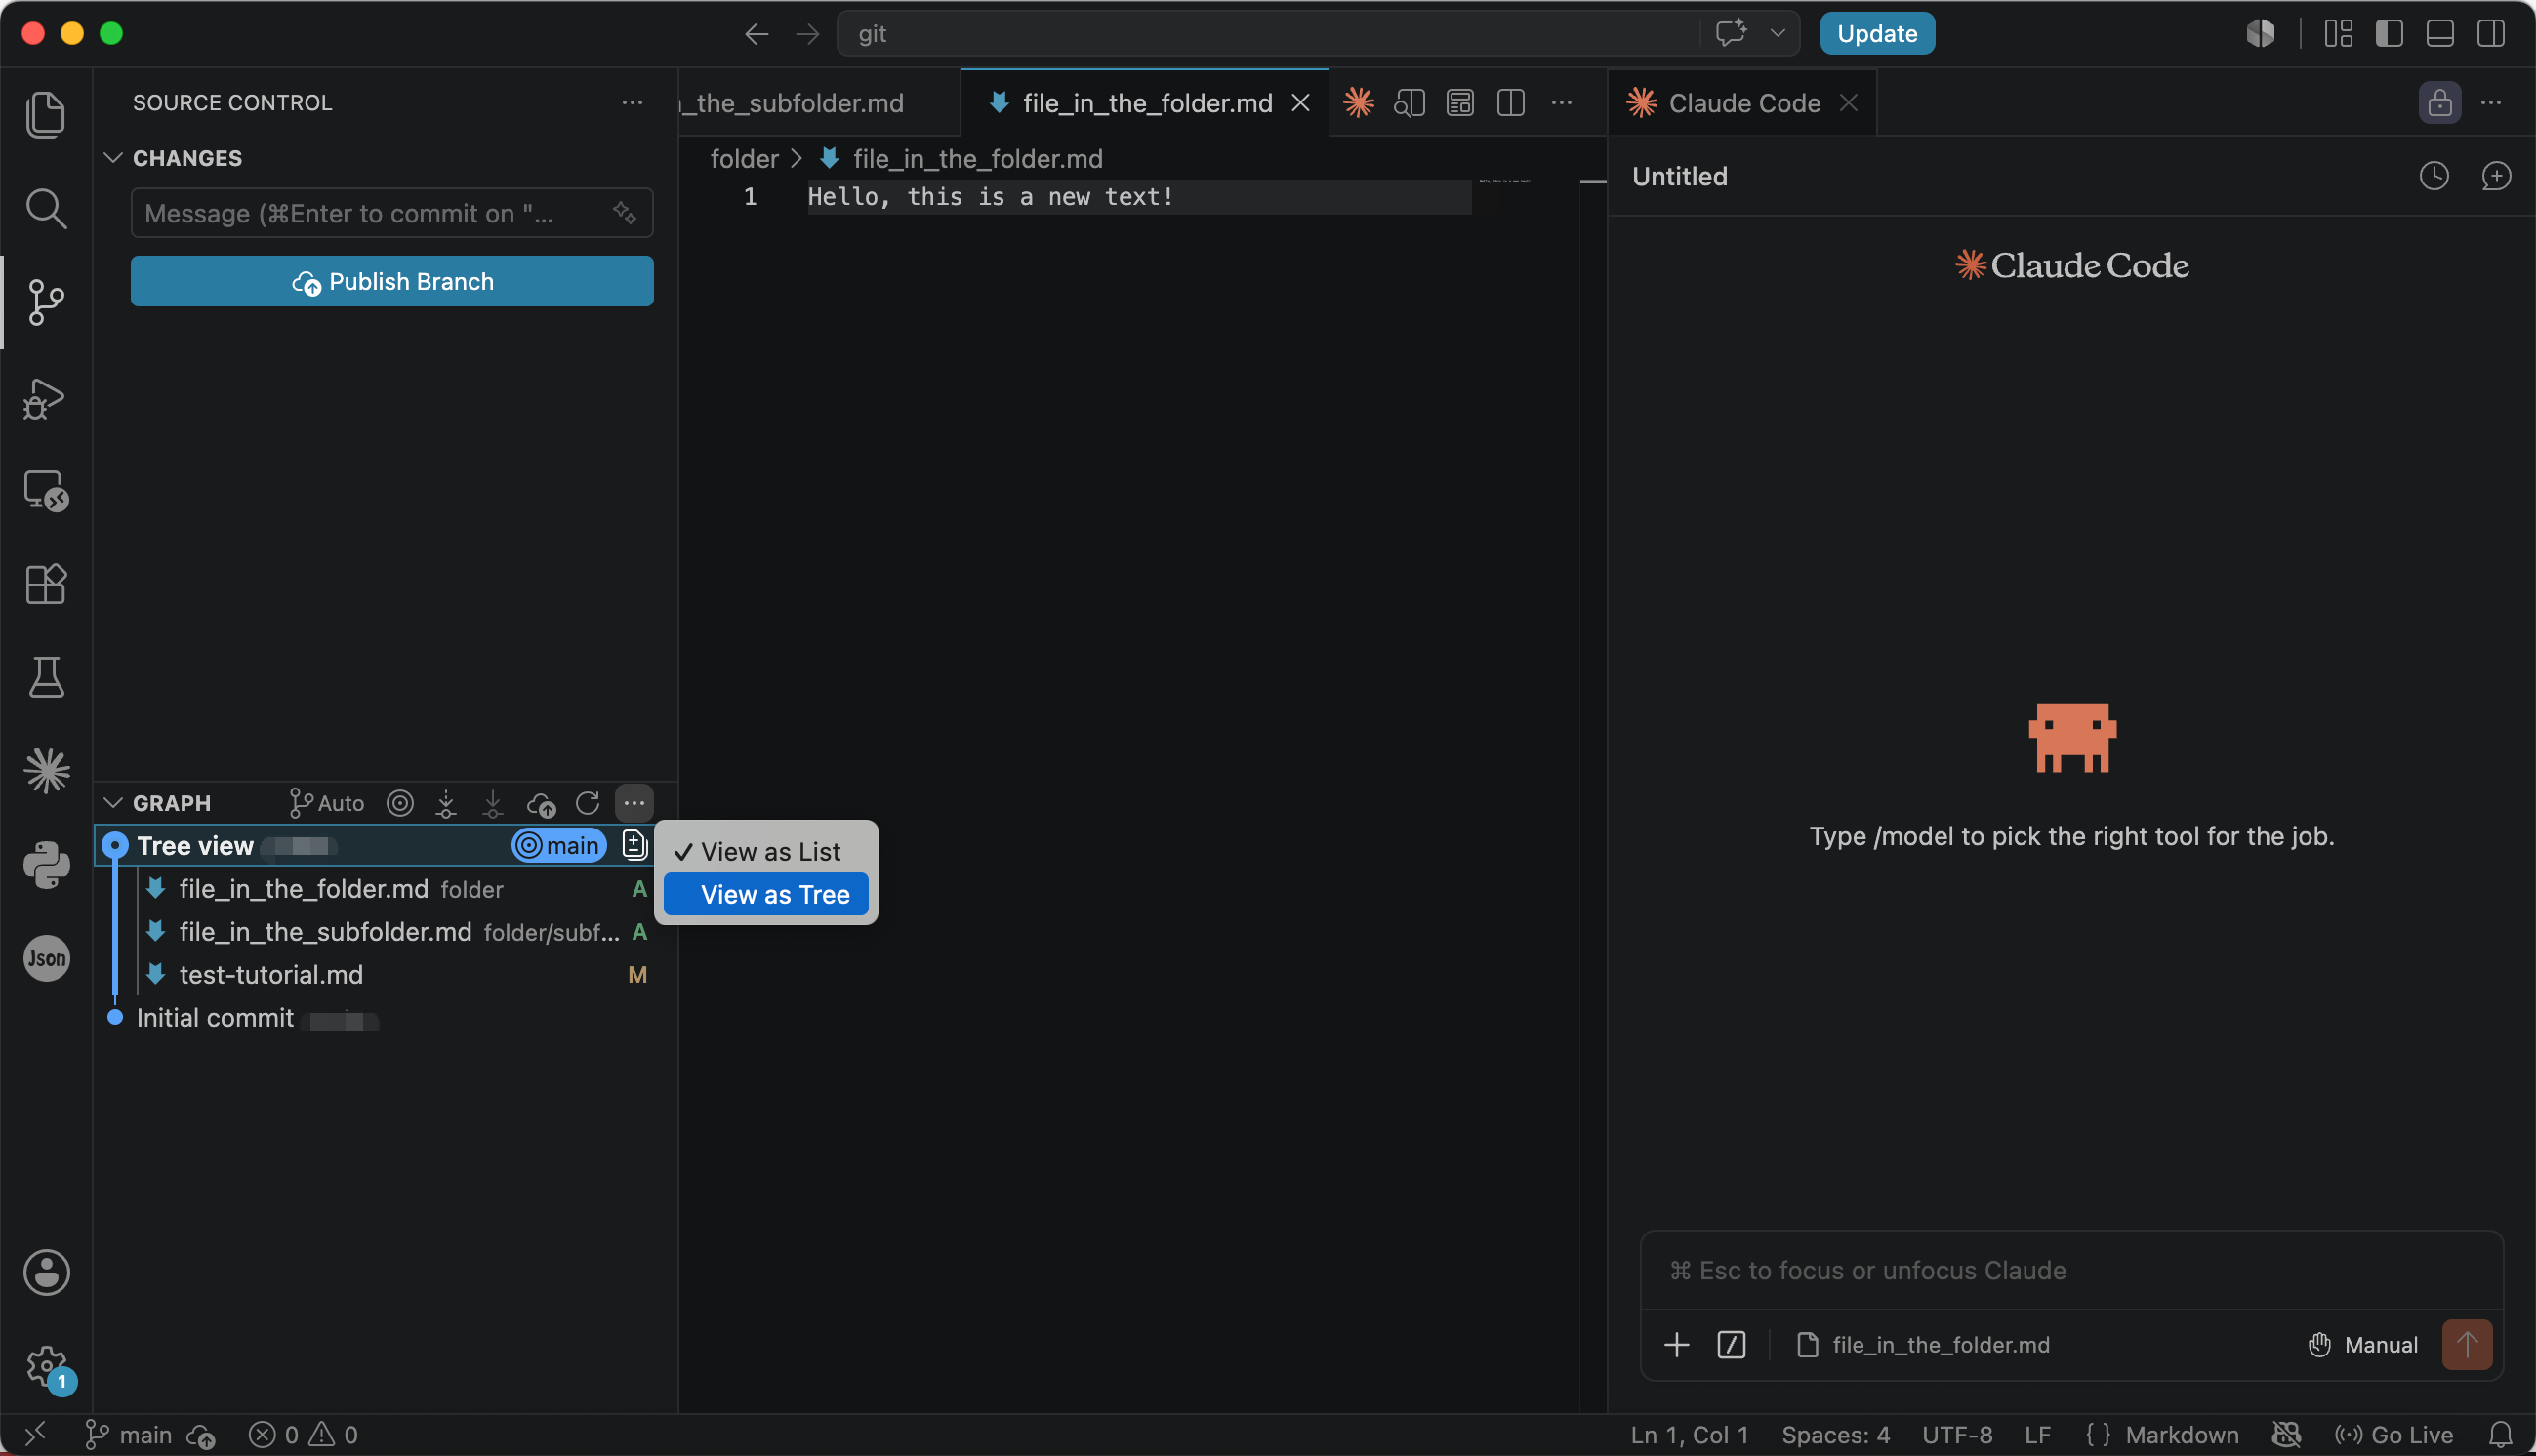This screenshot has width=2536, height=1456.
Task: Open Remote Explorer view
Action: pyautogui.click(x=46, y=491)
